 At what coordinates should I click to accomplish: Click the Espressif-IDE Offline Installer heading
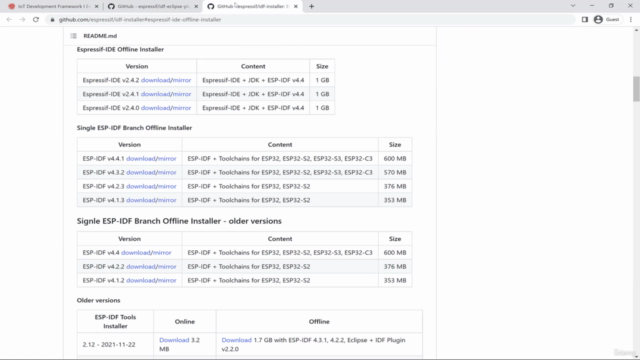coord(120,49)
